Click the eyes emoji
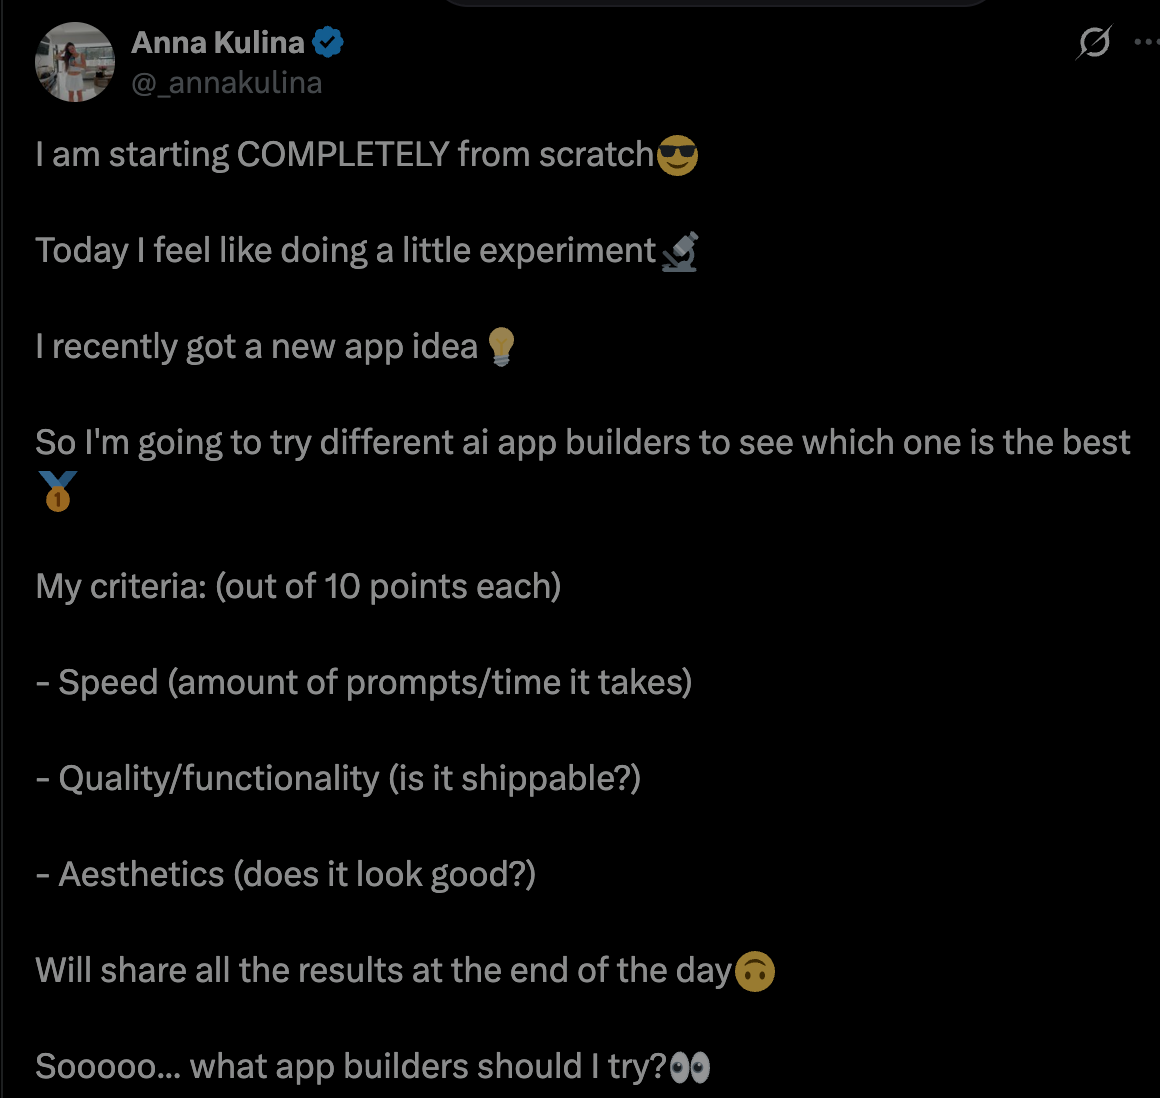This screenshot has width=1160, height=1098. pos(690,1068)
